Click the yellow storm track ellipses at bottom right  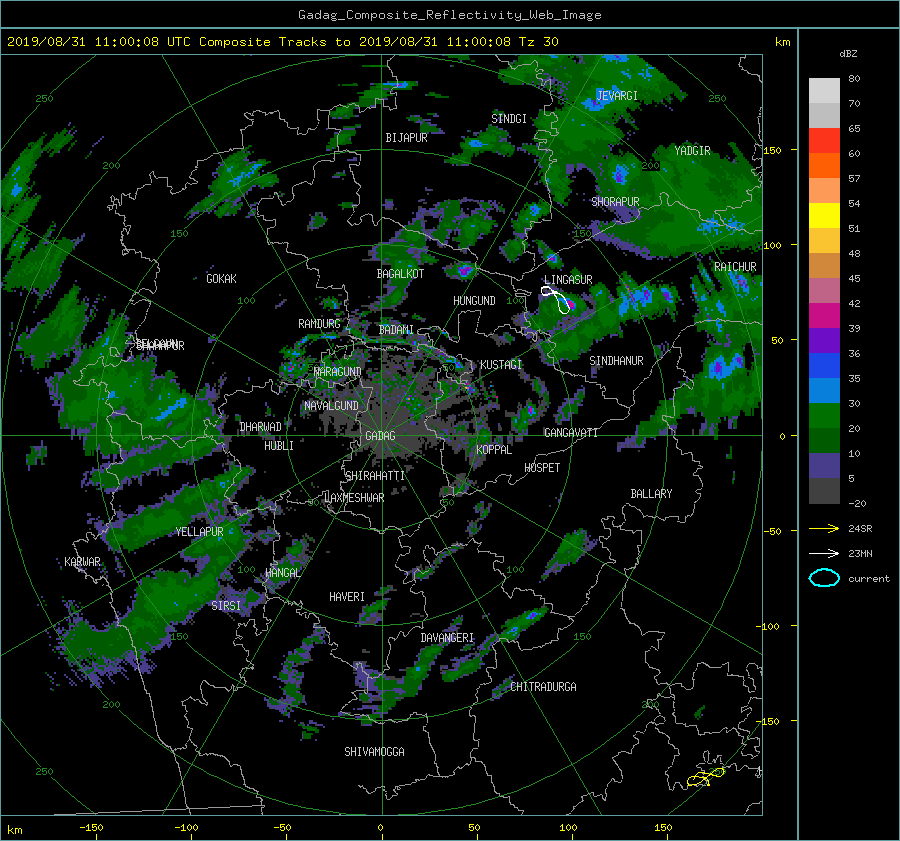[x=705, y=777]
